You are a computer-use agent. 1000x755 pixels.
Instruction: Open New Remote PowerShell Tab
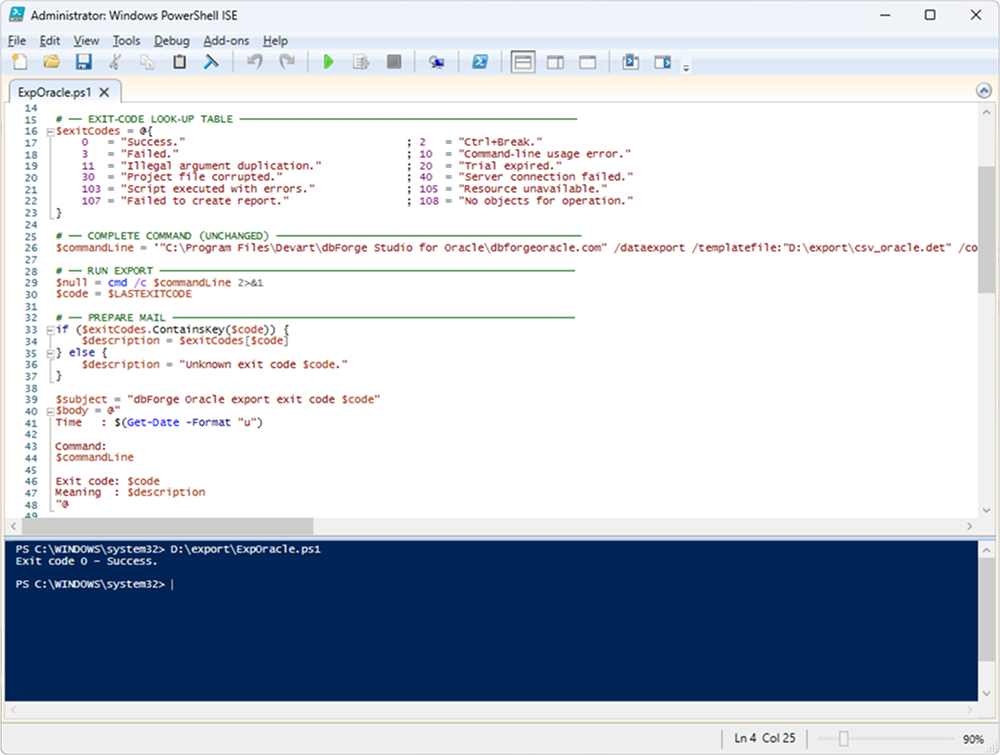click(x=437, y=63)
